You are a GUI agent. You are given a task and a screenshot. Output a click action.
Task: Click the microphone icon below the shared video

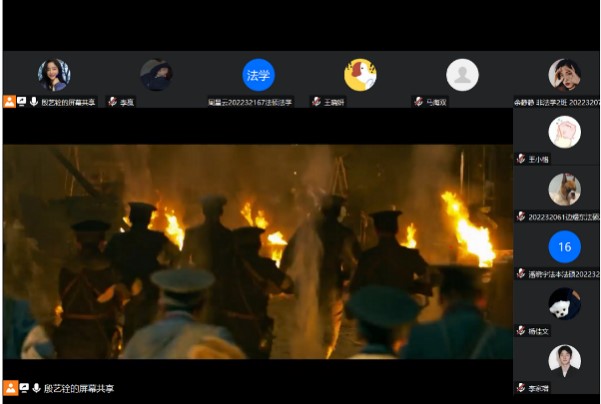click(36, 388)
